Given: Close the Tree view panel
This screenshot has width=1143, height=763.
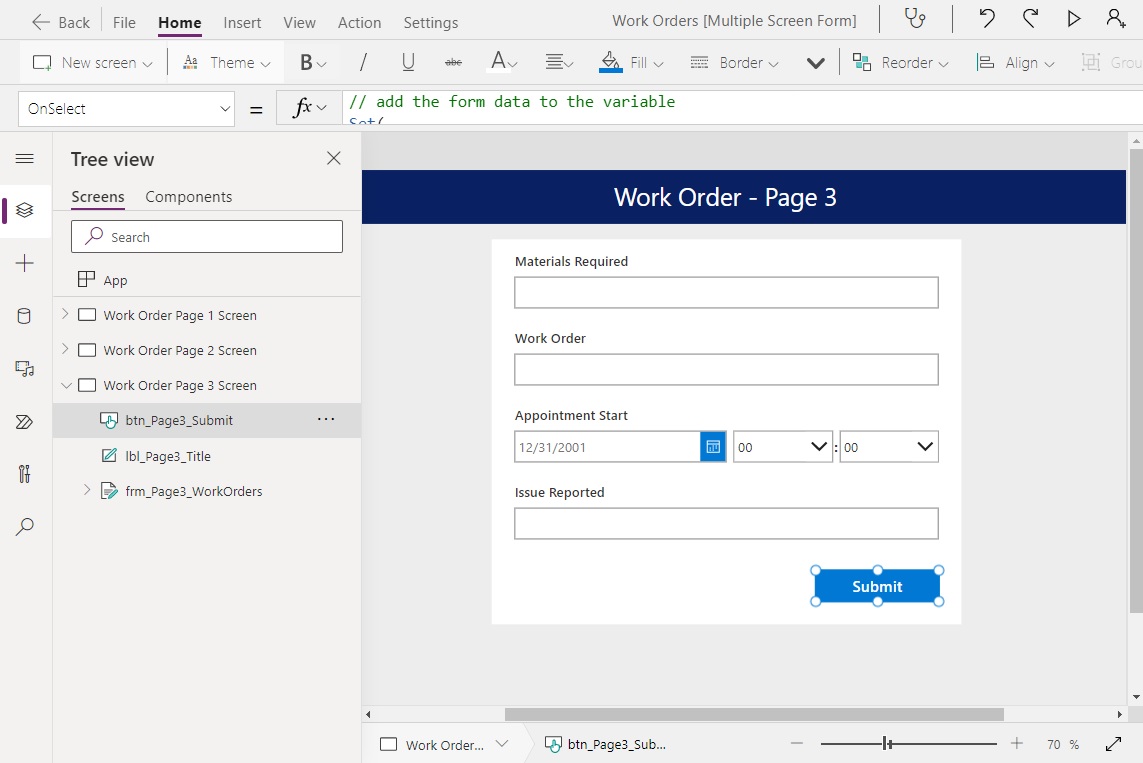Looking at the screenshot, I should (333, 158).
